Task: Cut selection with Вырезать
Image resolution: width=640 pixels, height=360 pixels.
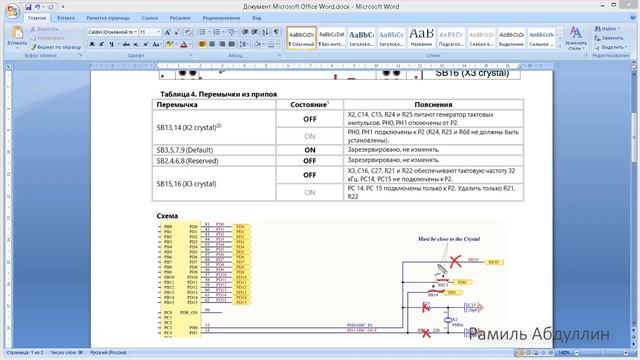Action: (45, 29)
